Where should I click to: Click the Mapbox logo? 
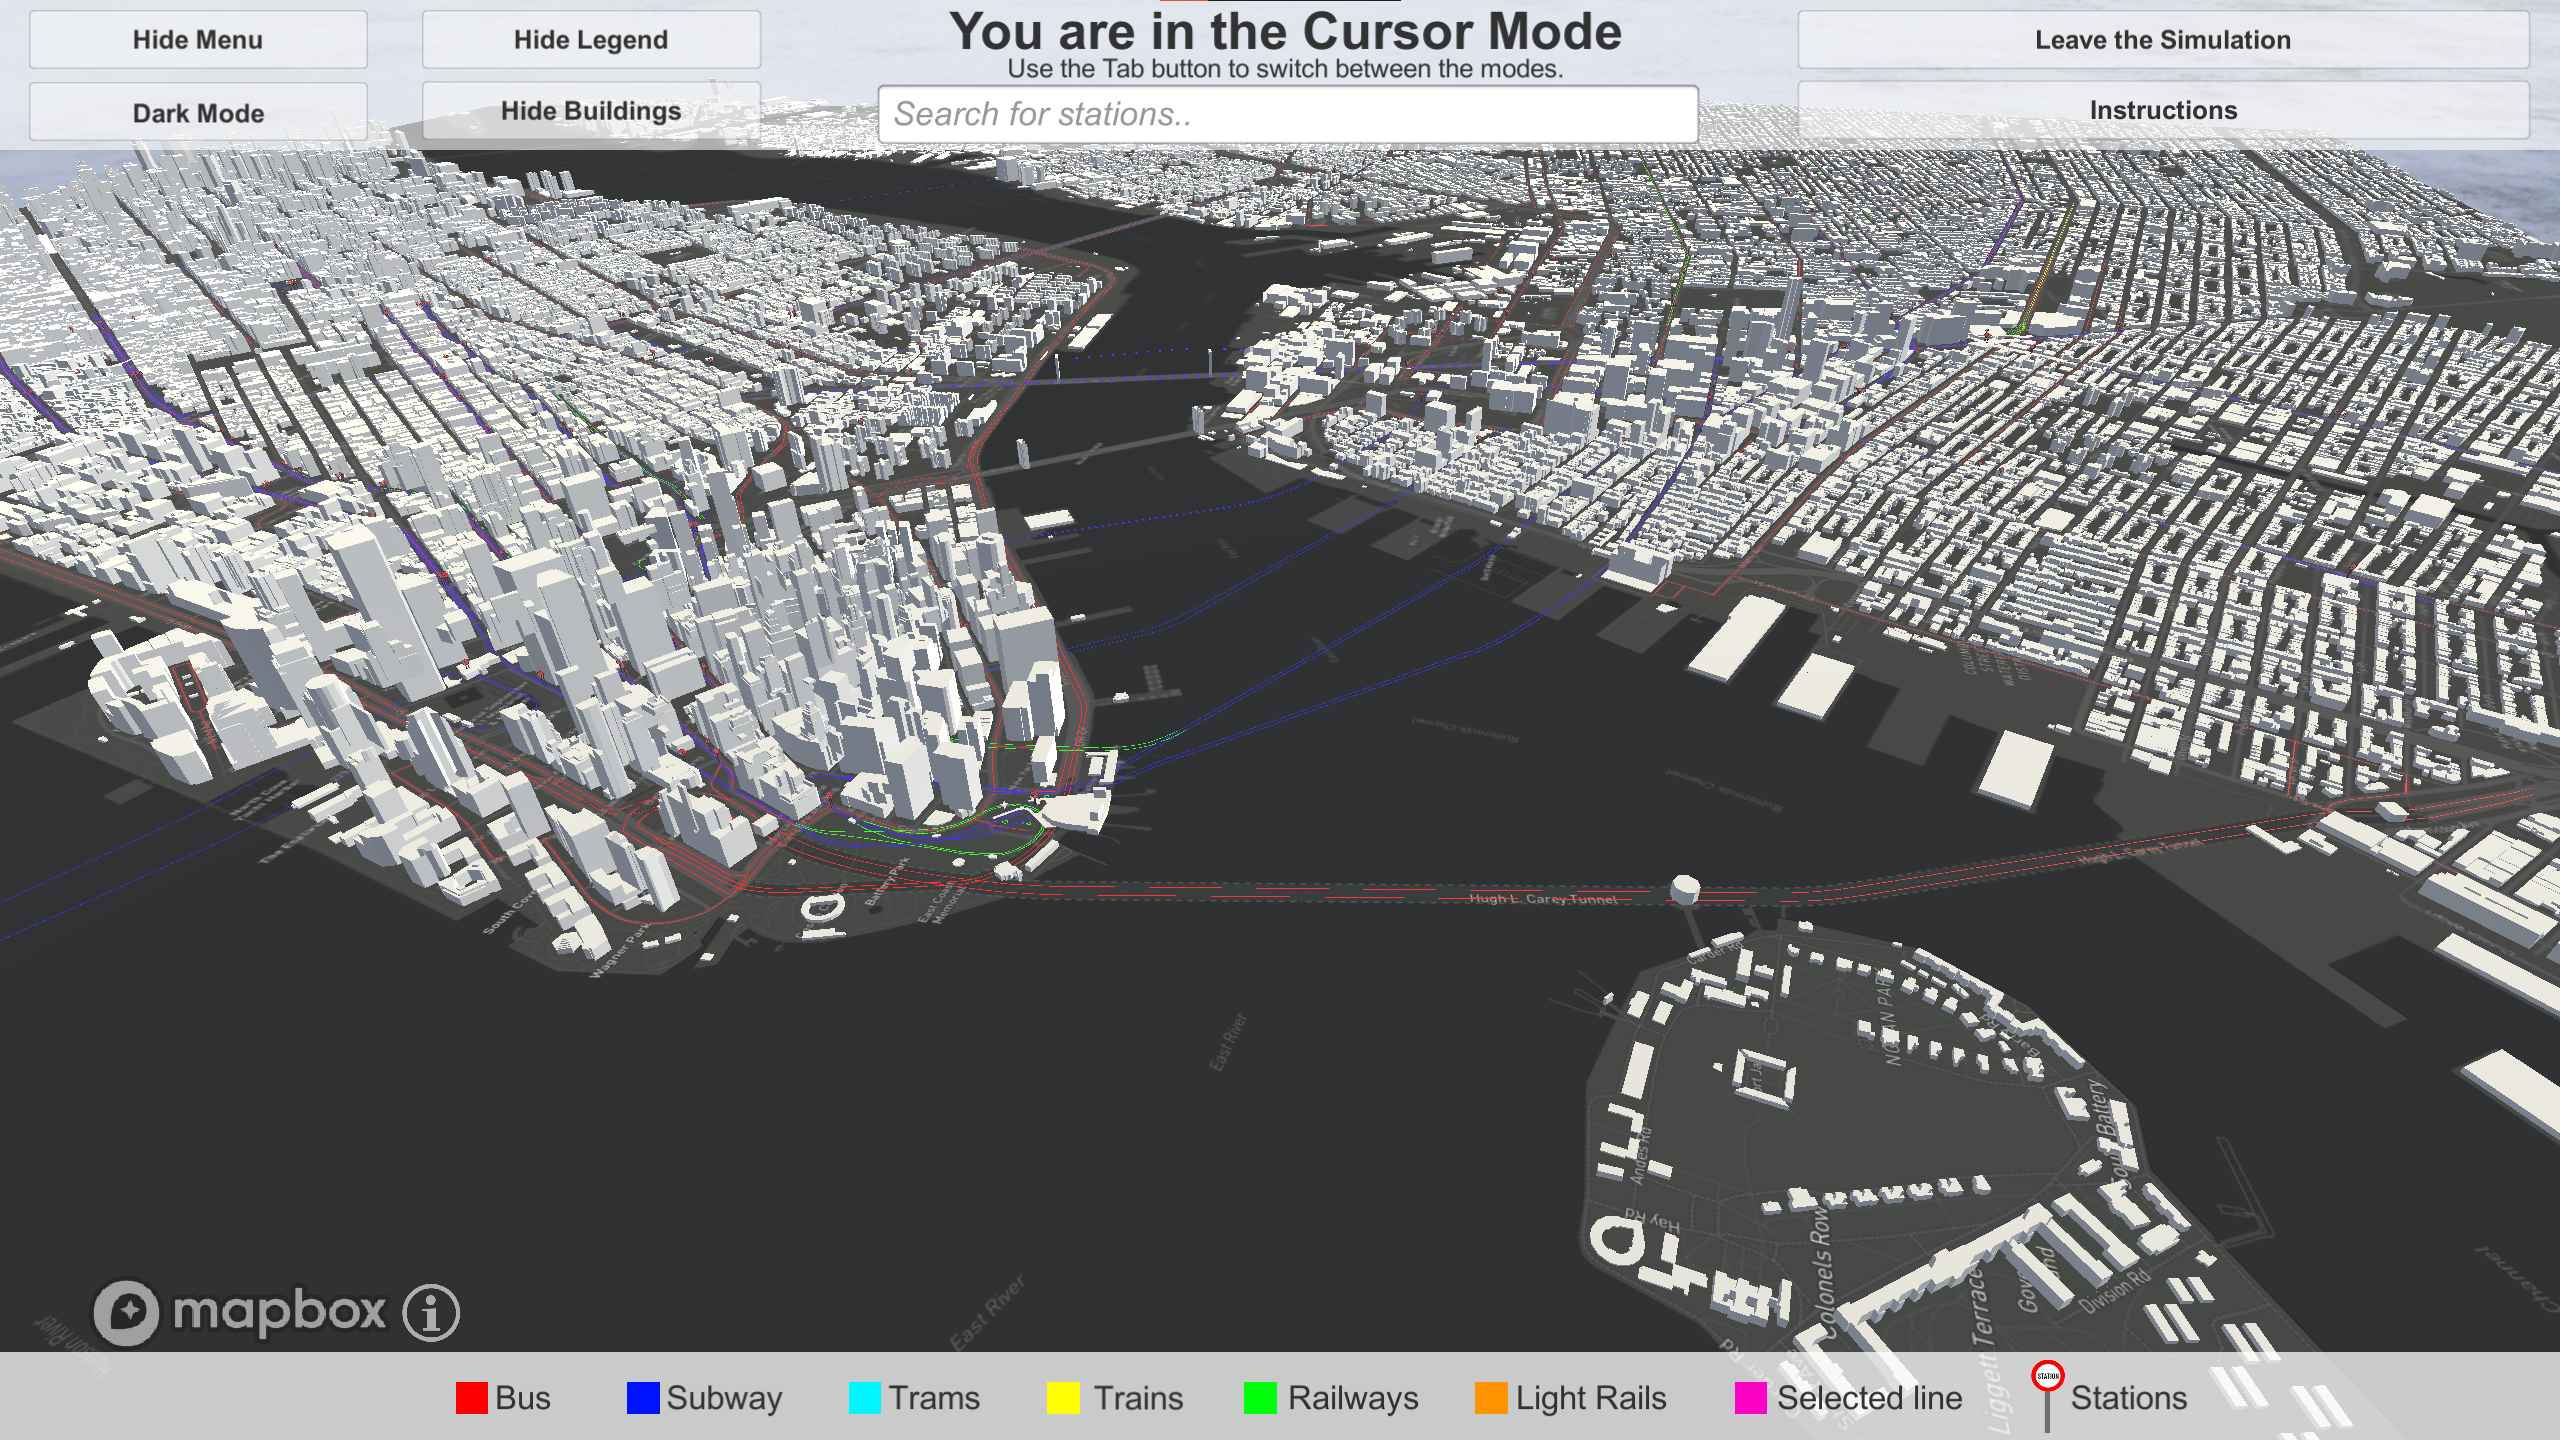pyautogui.click(x=240, y=1312)
